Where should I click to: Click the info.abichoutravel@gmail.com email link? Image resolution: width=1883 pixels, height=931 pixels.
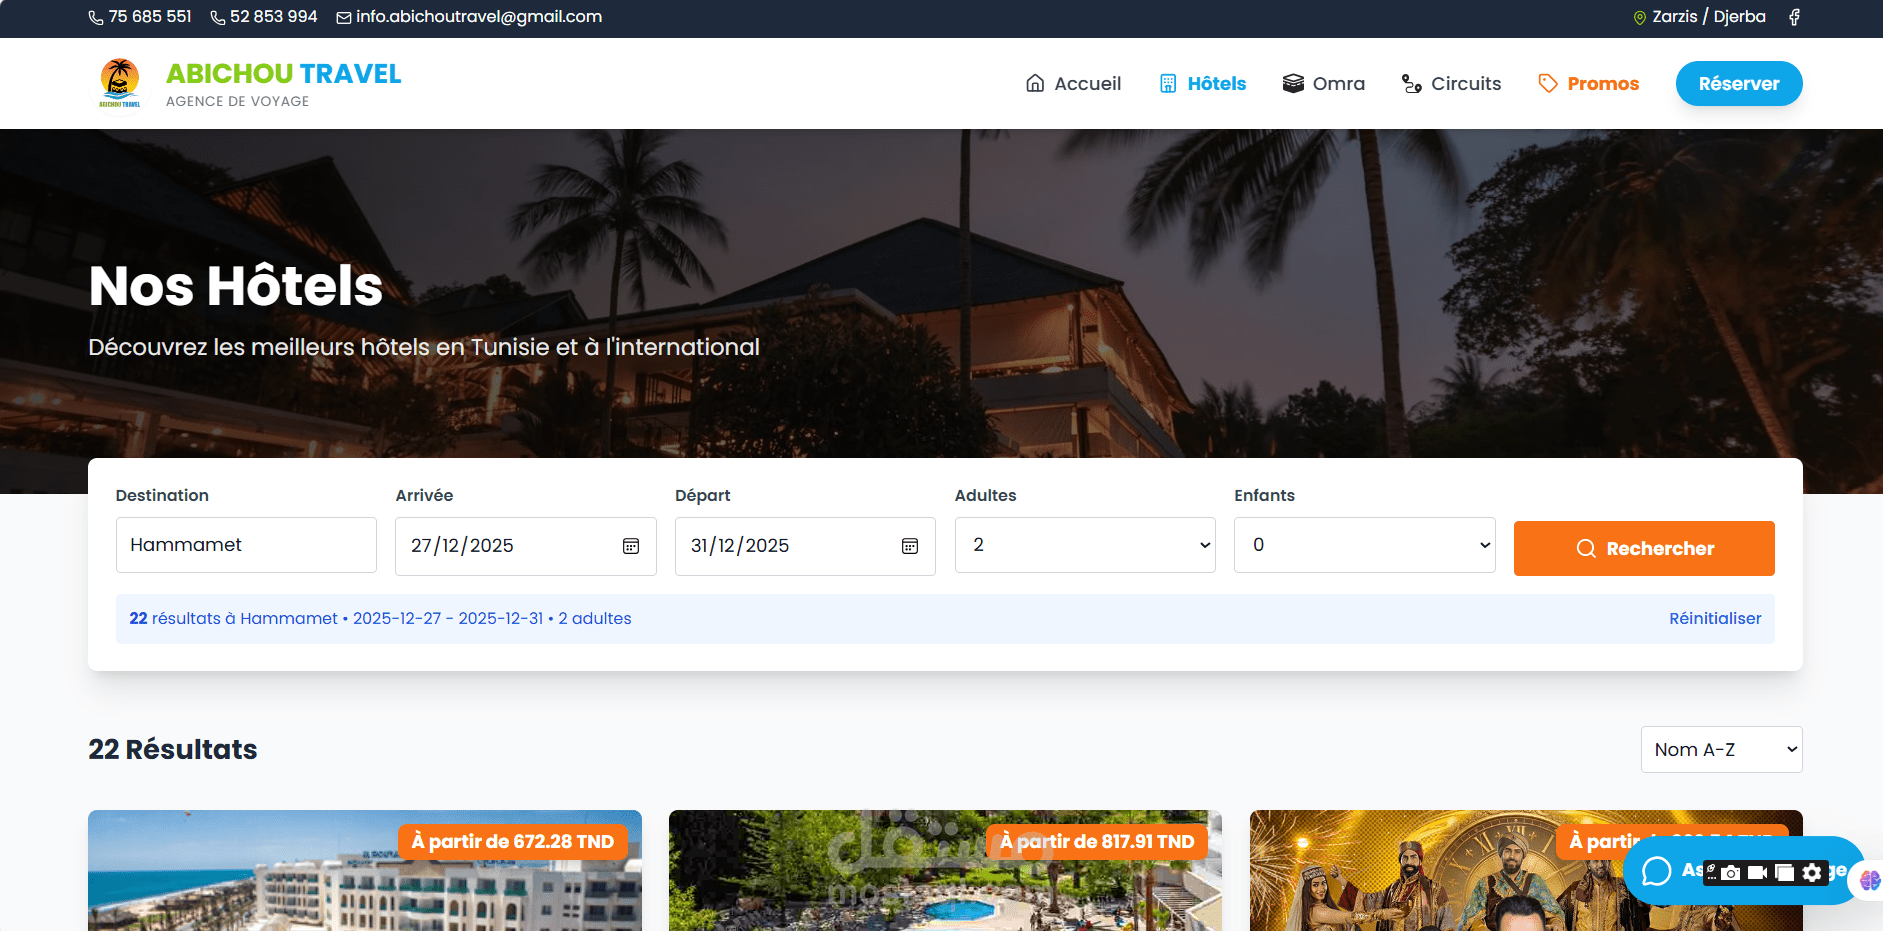tap(479, 17)
